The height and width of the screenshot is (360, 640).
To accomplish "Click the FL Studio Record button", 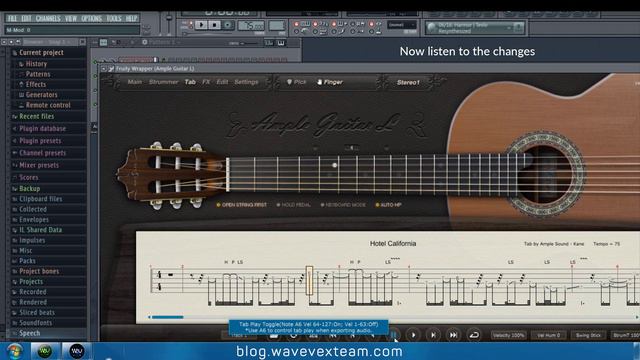I will click(228, 25).
